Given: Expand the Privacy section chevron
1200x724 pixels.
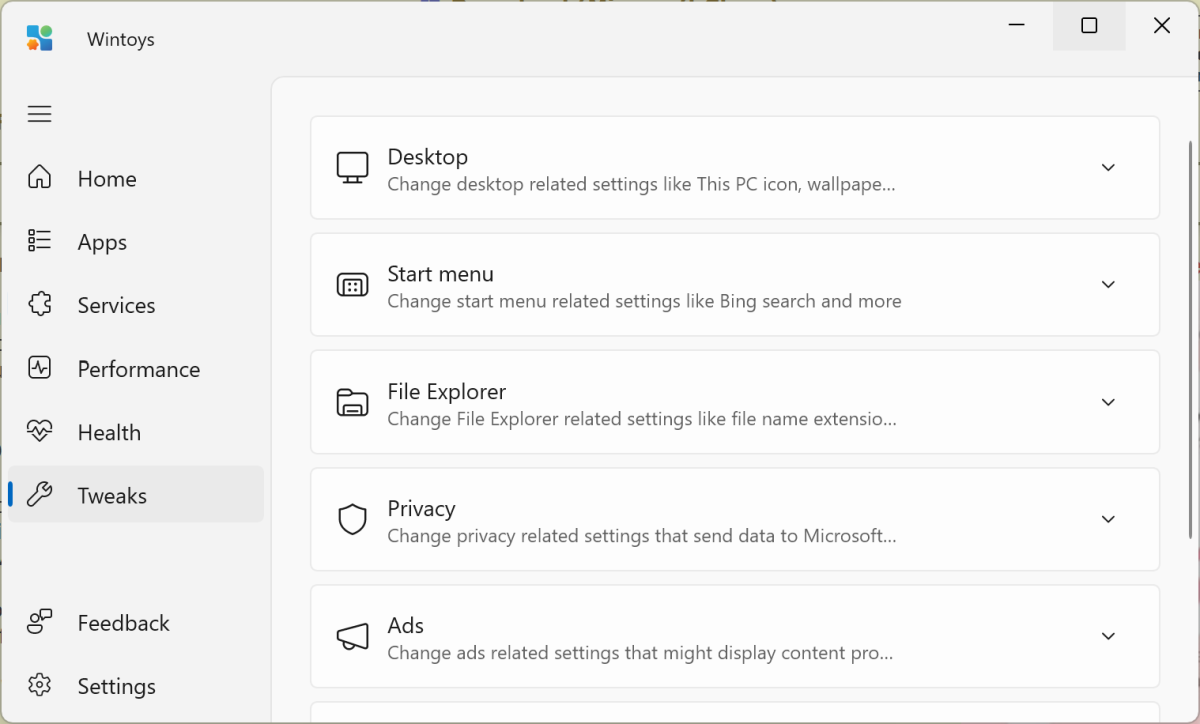Looking at the screenshot, I should click(x=1108, y=519).
